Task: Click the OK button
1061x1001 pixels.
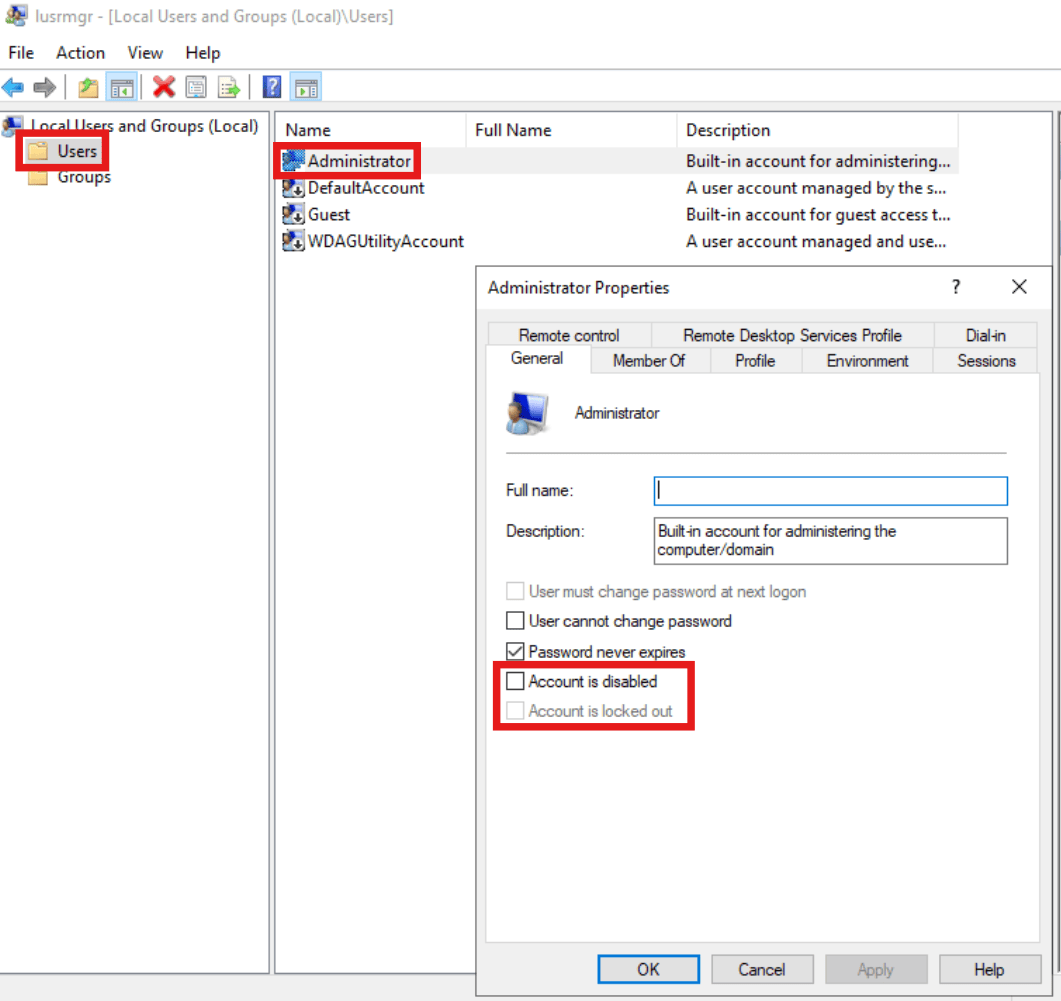Action: 648,969
